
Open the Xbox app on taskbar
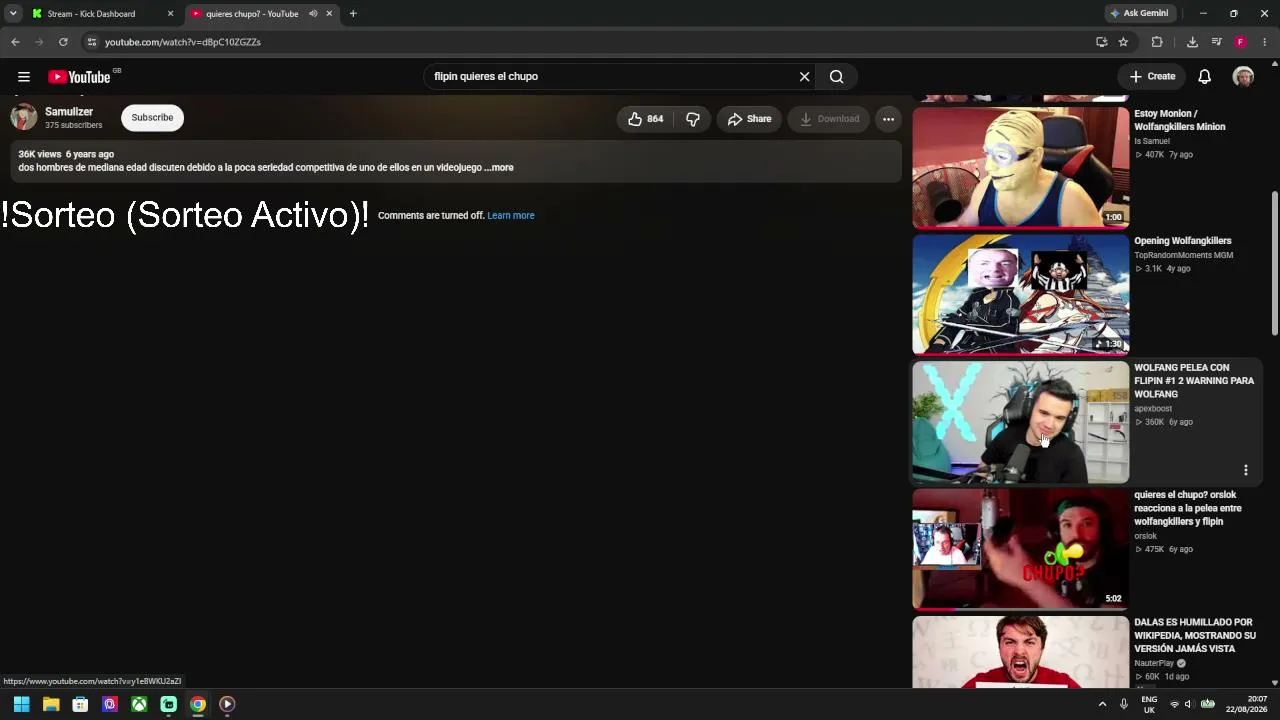pos(139,704)
